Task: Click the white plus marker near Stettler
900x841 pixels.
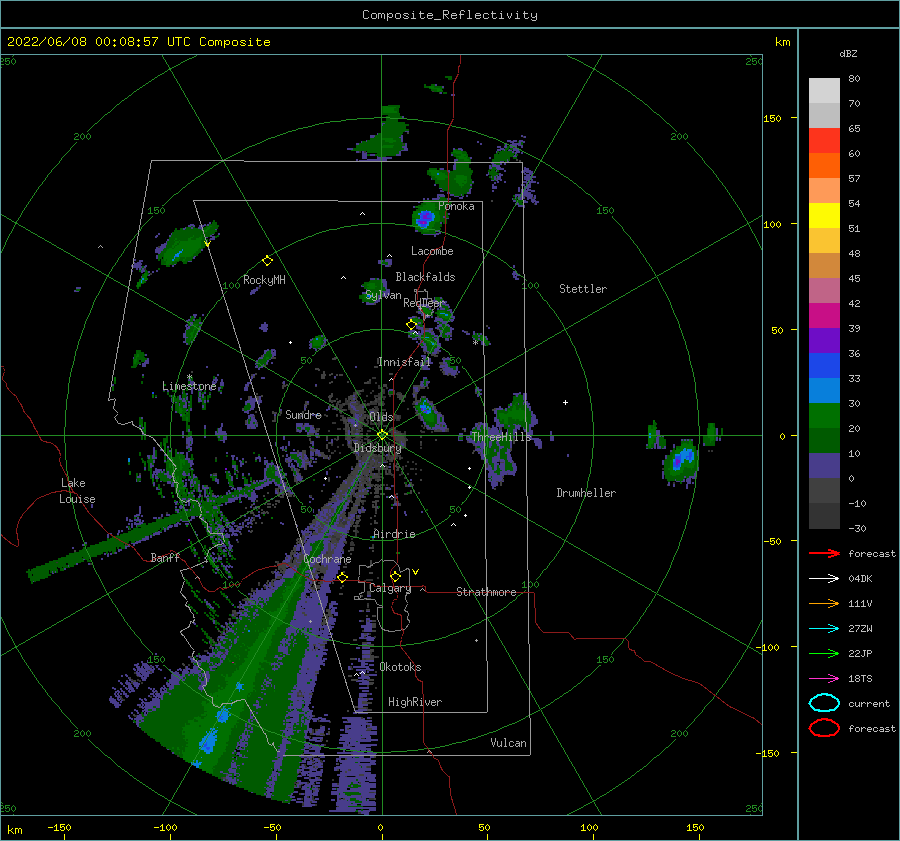Action: 565,402
